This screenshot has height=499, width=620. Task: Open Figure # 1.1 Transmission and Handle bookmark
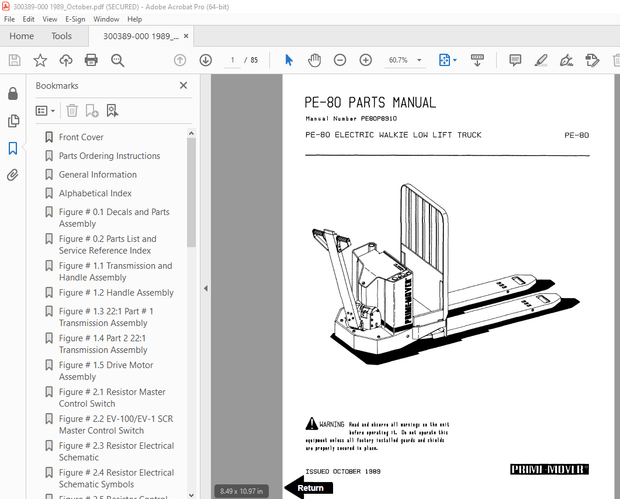tap(115, 271)
